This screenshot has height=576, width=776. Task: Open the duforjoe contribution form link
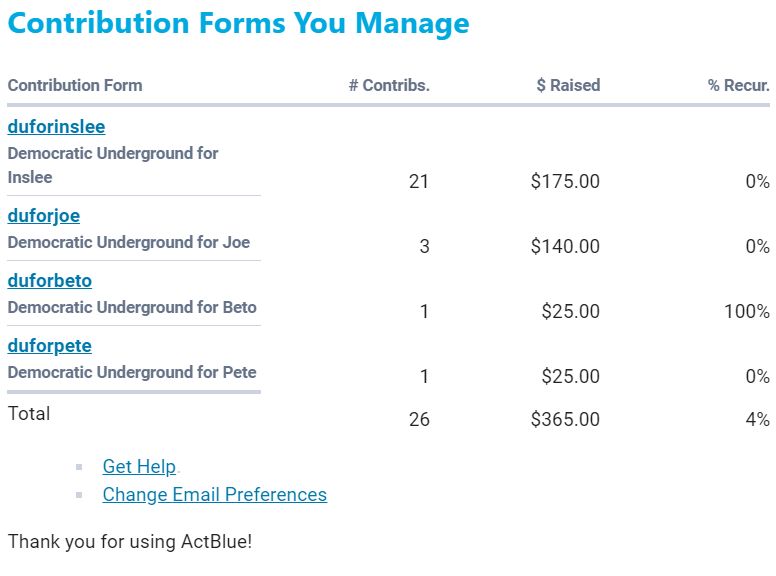44,216
